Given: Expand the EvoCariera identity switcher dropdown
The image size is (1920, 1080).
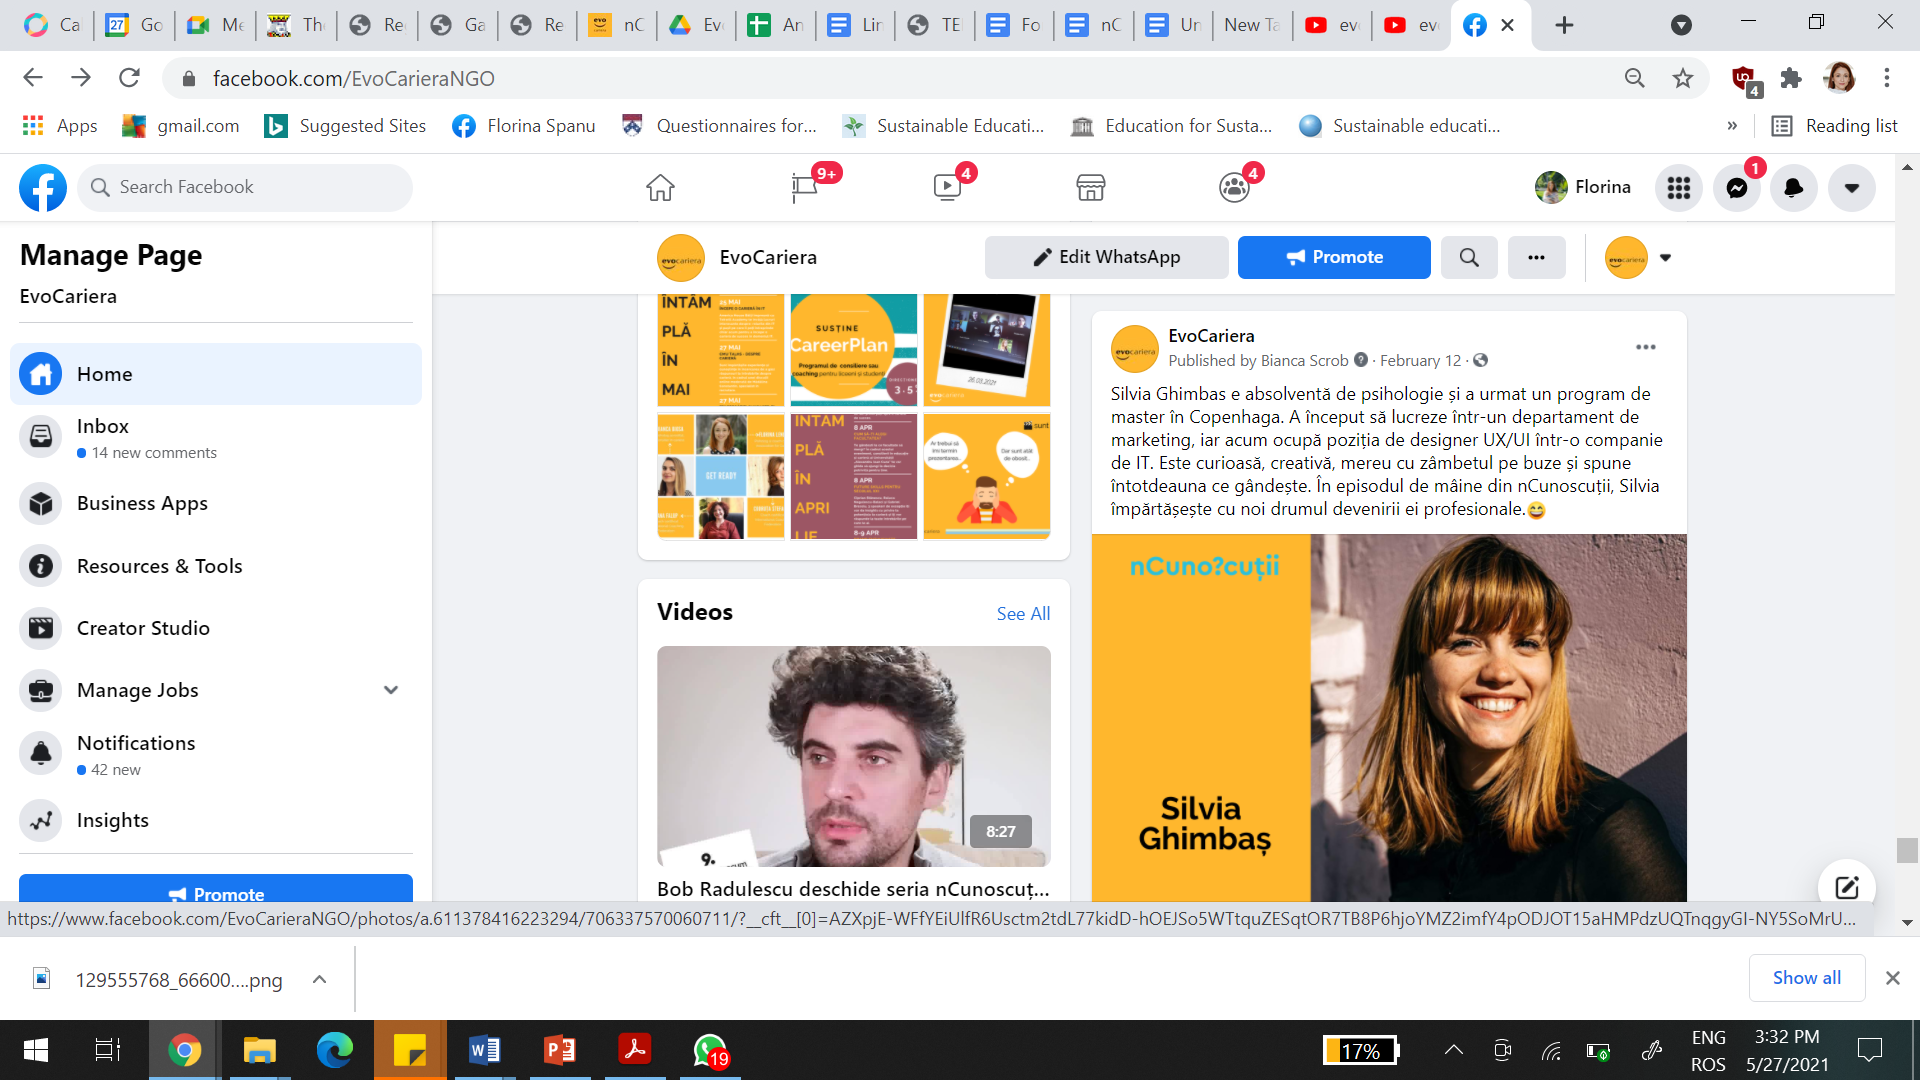Looking at the screenshot, I should pos(1665,257).
